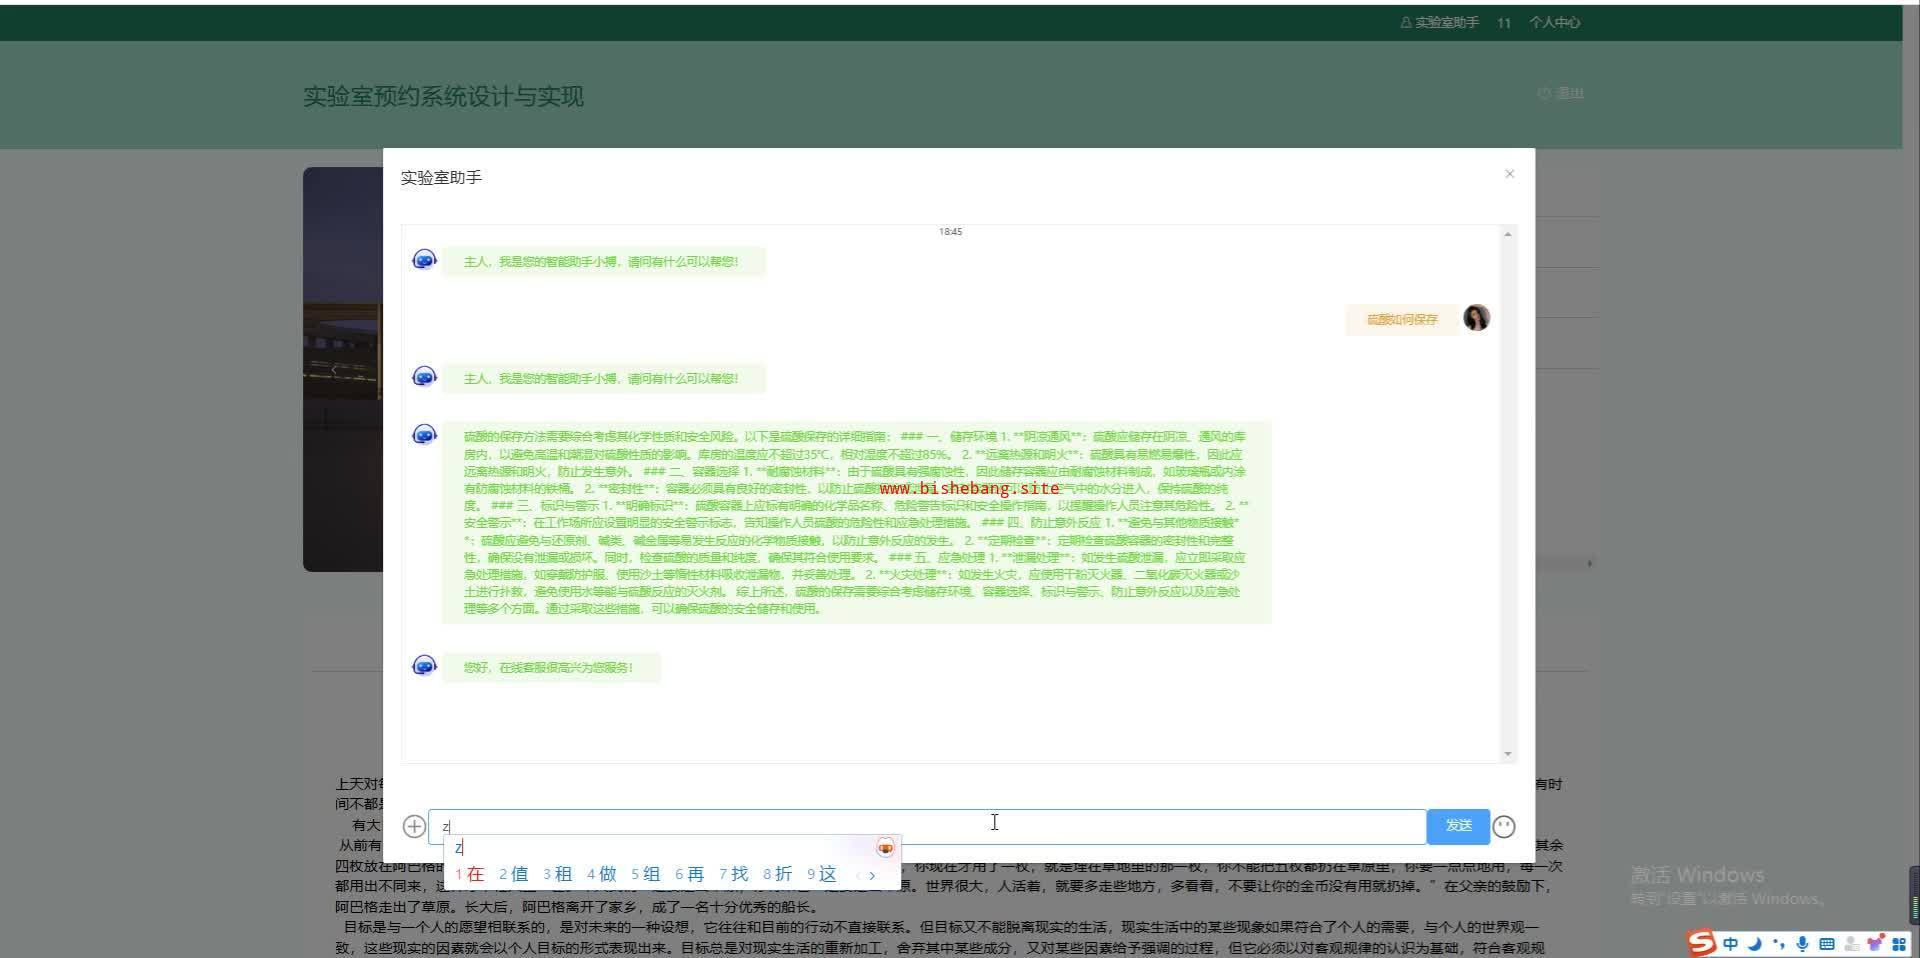
Task: Choose IME candidate 6 再
Action: tap(689, 874)
